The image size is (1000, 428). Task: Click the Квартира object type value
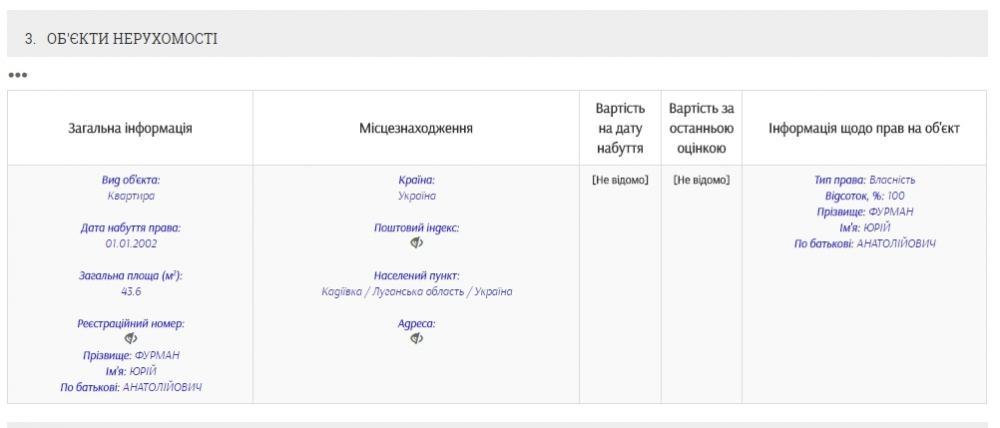click(x=131, y=197)
